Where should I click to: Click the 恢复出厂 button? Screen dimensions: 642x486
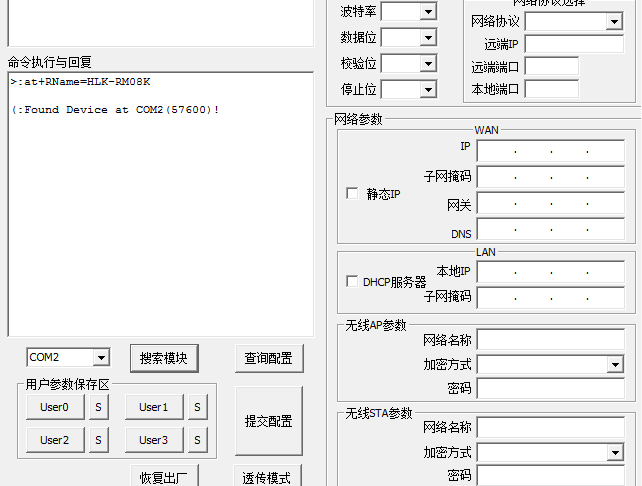(x=164, y=476)
